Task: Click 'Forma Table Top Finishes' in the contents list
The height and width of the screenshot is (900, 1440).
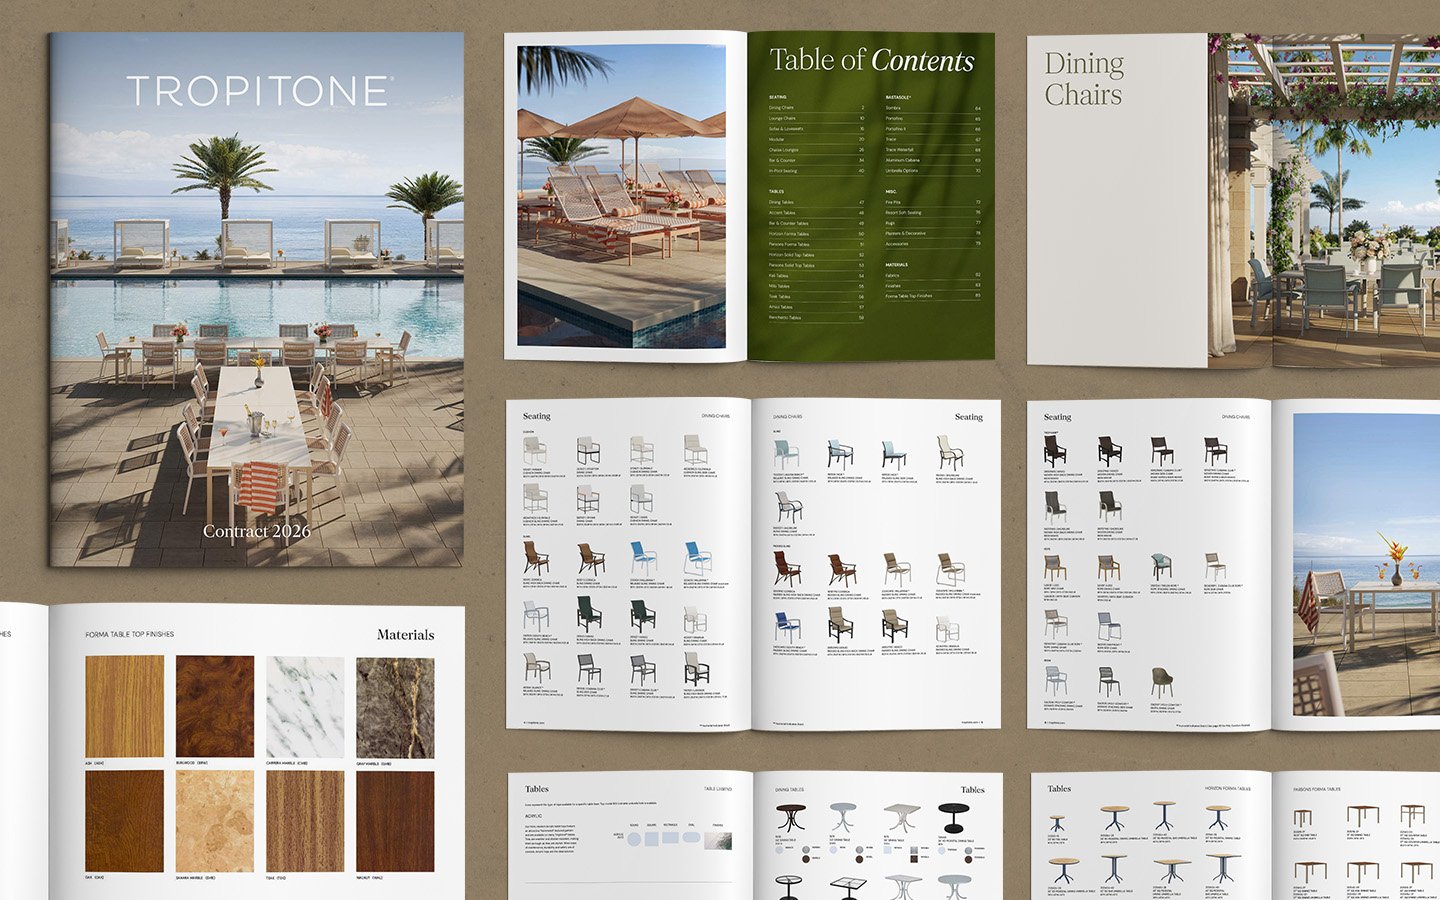Action: click(908, 296)
